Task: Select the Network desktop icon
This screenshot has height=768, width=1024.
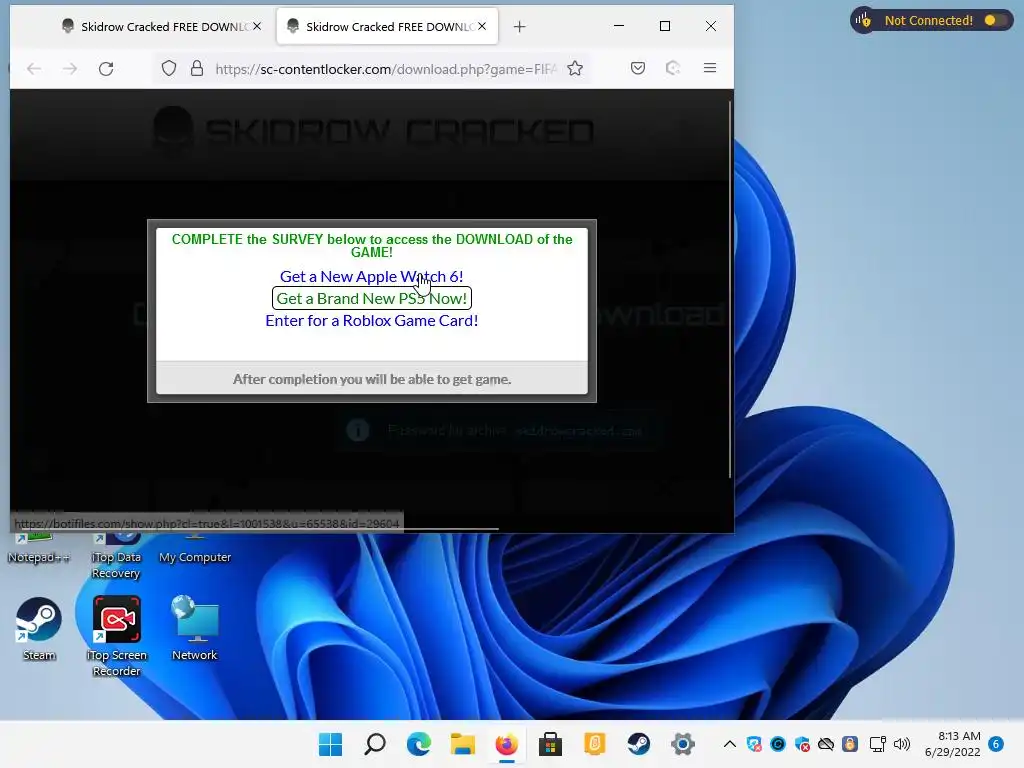Action: (x=195, y=628)
